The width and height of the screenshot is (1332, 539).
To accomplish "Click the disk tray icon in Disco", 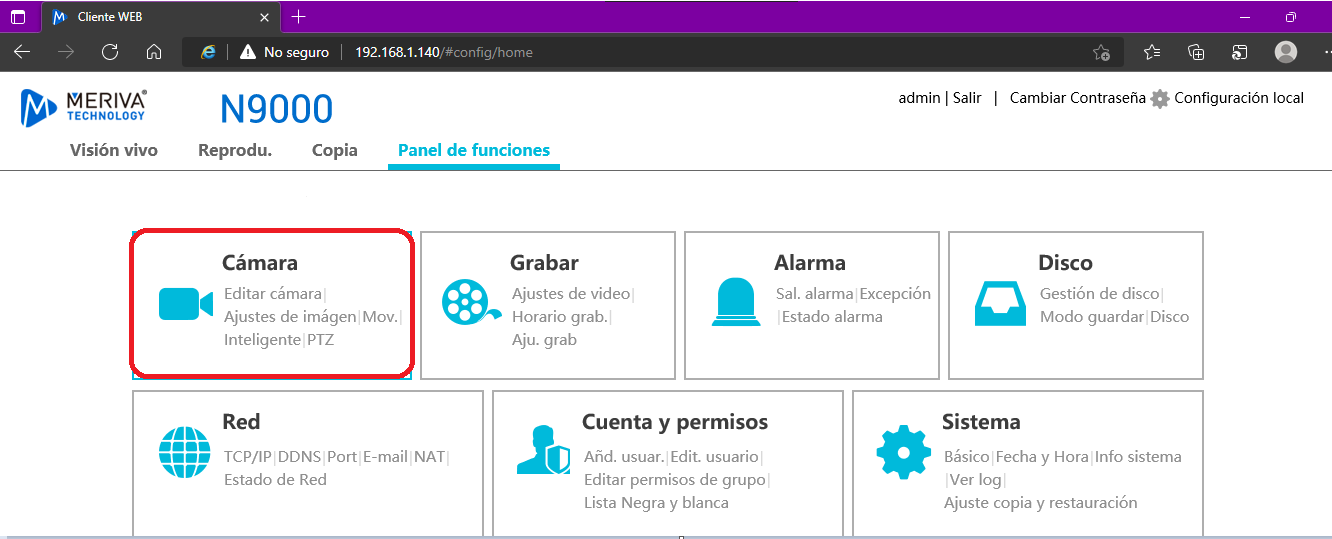I will (x=1000, y=303).
